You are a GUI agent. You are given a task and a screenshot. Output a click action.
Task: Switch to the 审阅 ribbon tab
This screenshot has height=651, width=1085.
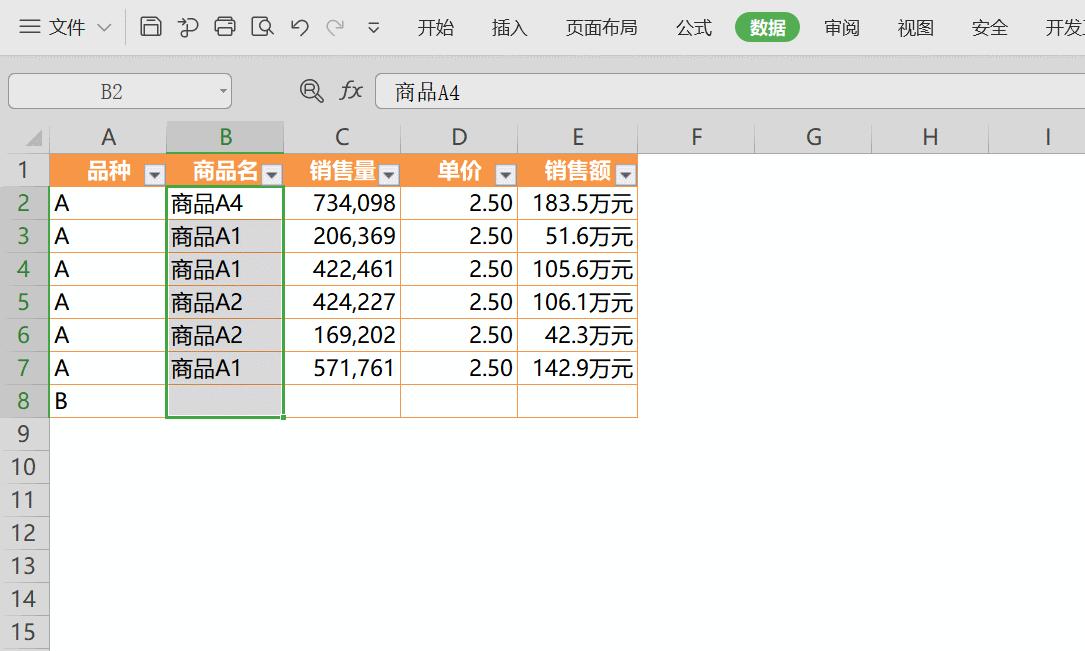point(841,28)
